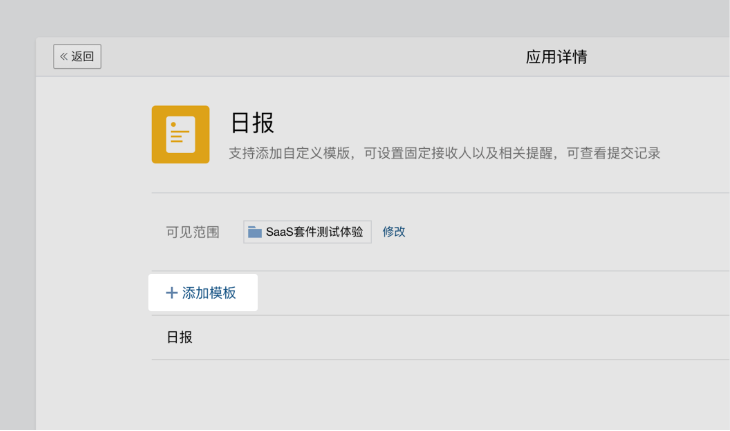Click the 修改 link for visible range
This screenshot has width=730, height=431.
coord(394,231)
